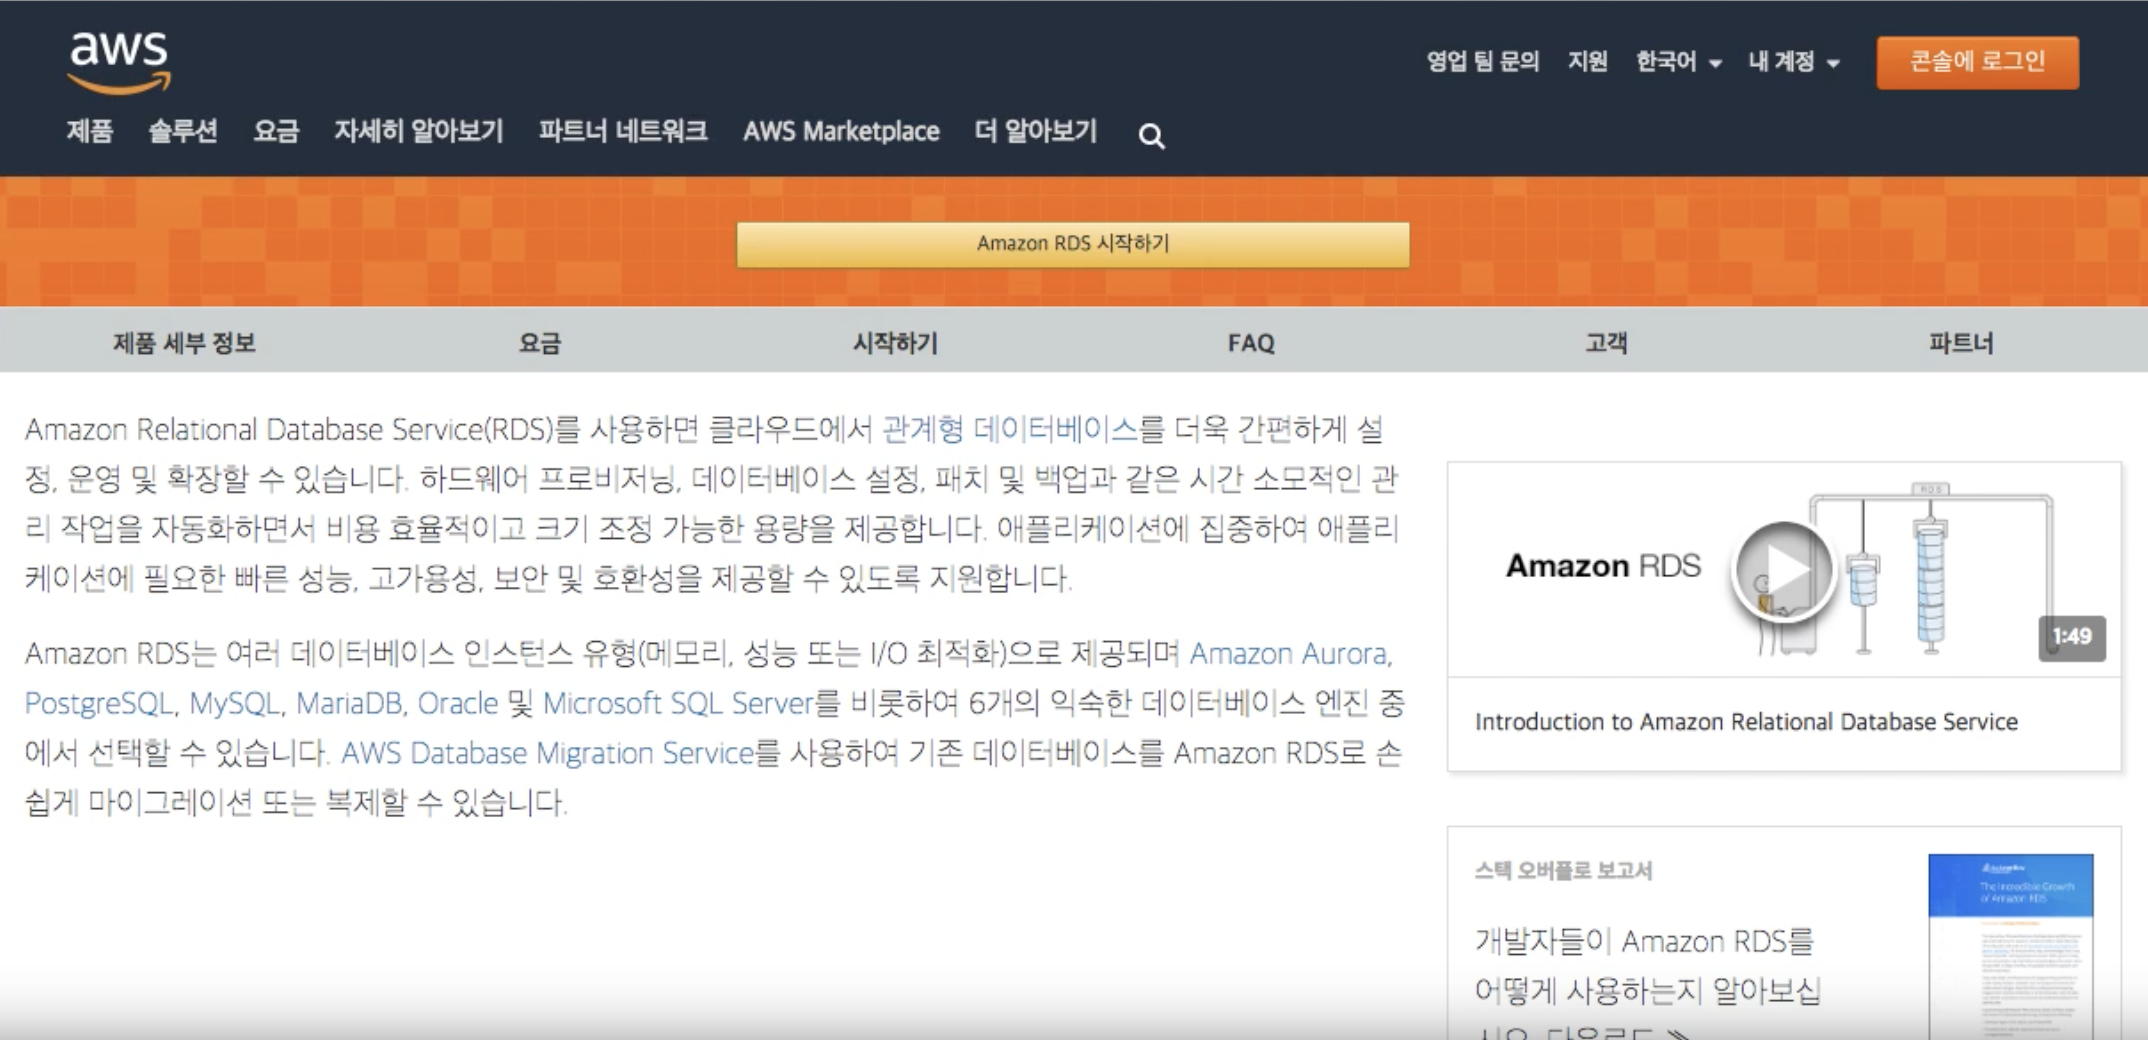Screen dimensions: 2148x1040
Task: Switch to the 시작하기 tab
Action: [895, 343]
